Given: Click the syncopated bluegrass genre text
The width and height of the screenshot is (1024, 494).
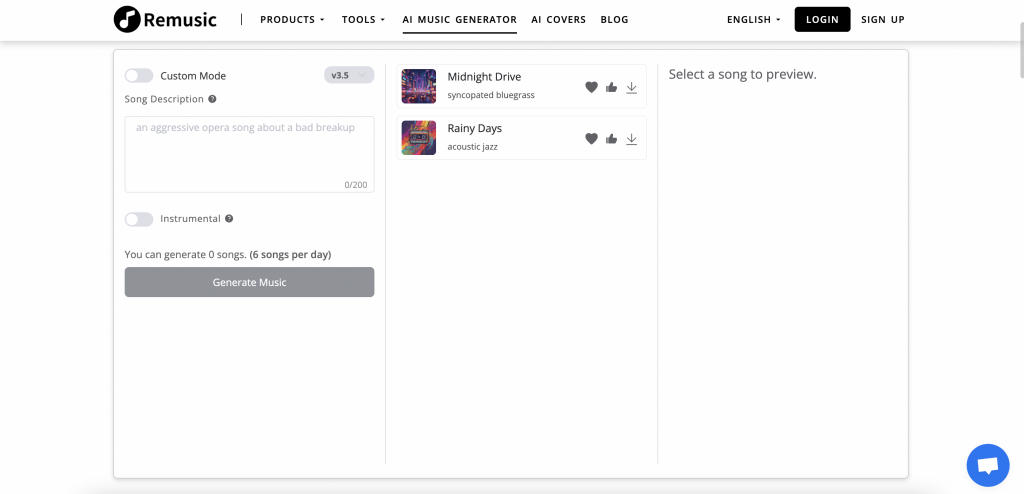Looking at the screenshot, I should point(490,95).
